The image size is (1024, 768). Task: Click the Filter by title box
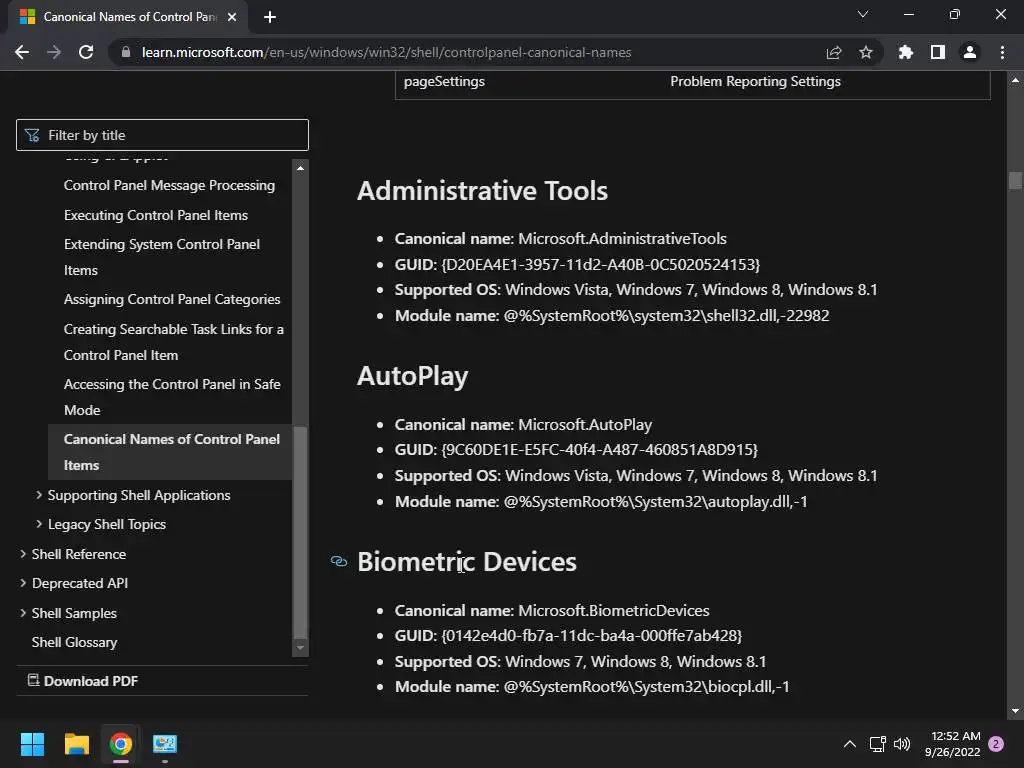162,135
